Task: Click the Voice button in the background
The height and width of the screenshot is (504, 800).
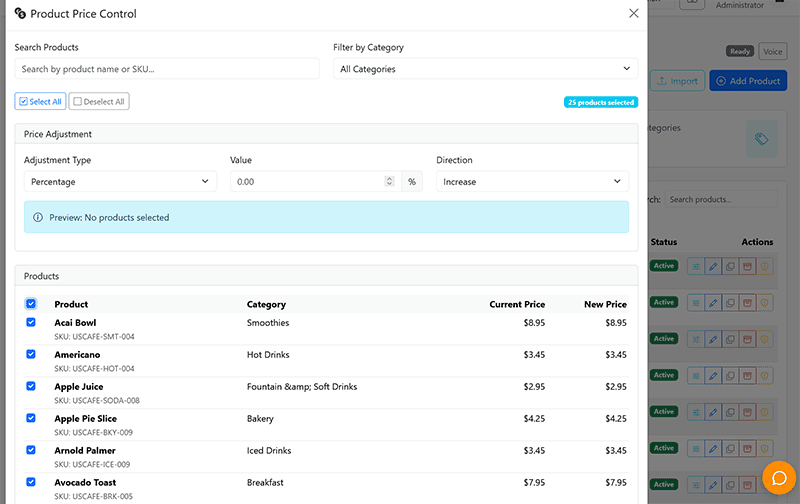Action: point(772,52)
